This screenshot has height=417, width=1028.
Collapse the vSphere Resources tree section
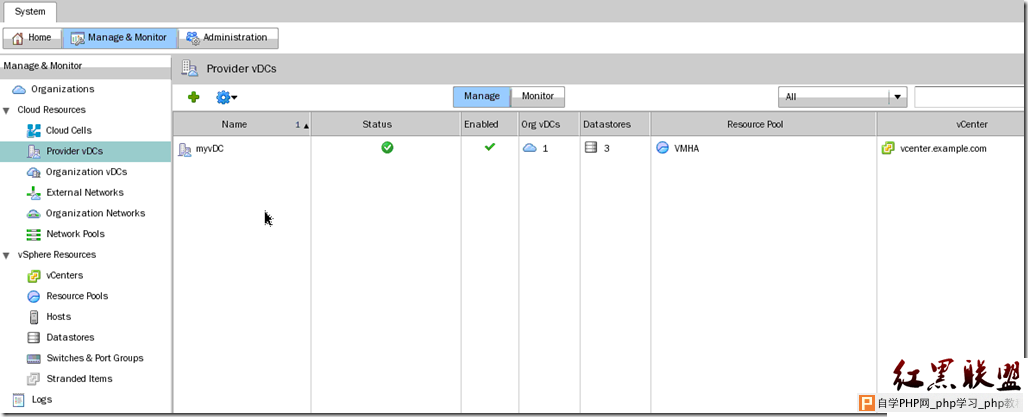coord(6,255)
